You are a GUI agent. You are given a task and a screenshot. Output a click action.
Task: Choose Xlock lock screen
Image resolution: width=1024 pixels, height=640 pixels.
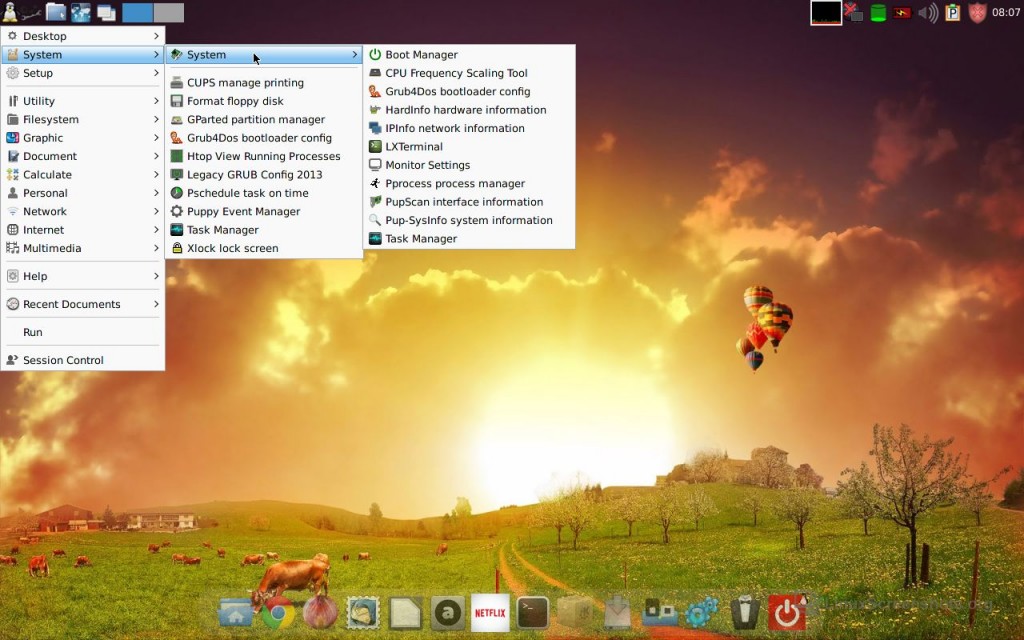point(232,248)
